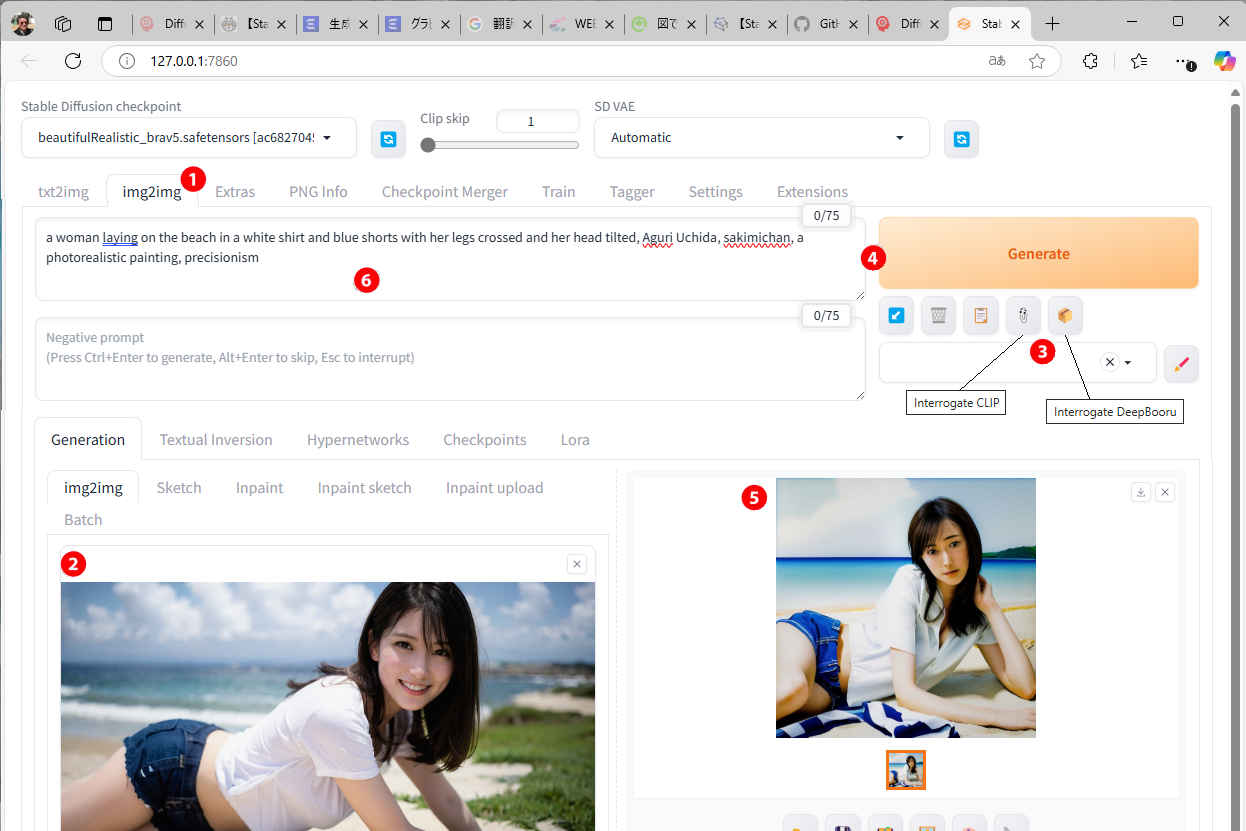This screenshot has height=831, width=1246.
Task: Remove the uploaded img2img source image
Action: pyautogui.click(x=576, y=564)
